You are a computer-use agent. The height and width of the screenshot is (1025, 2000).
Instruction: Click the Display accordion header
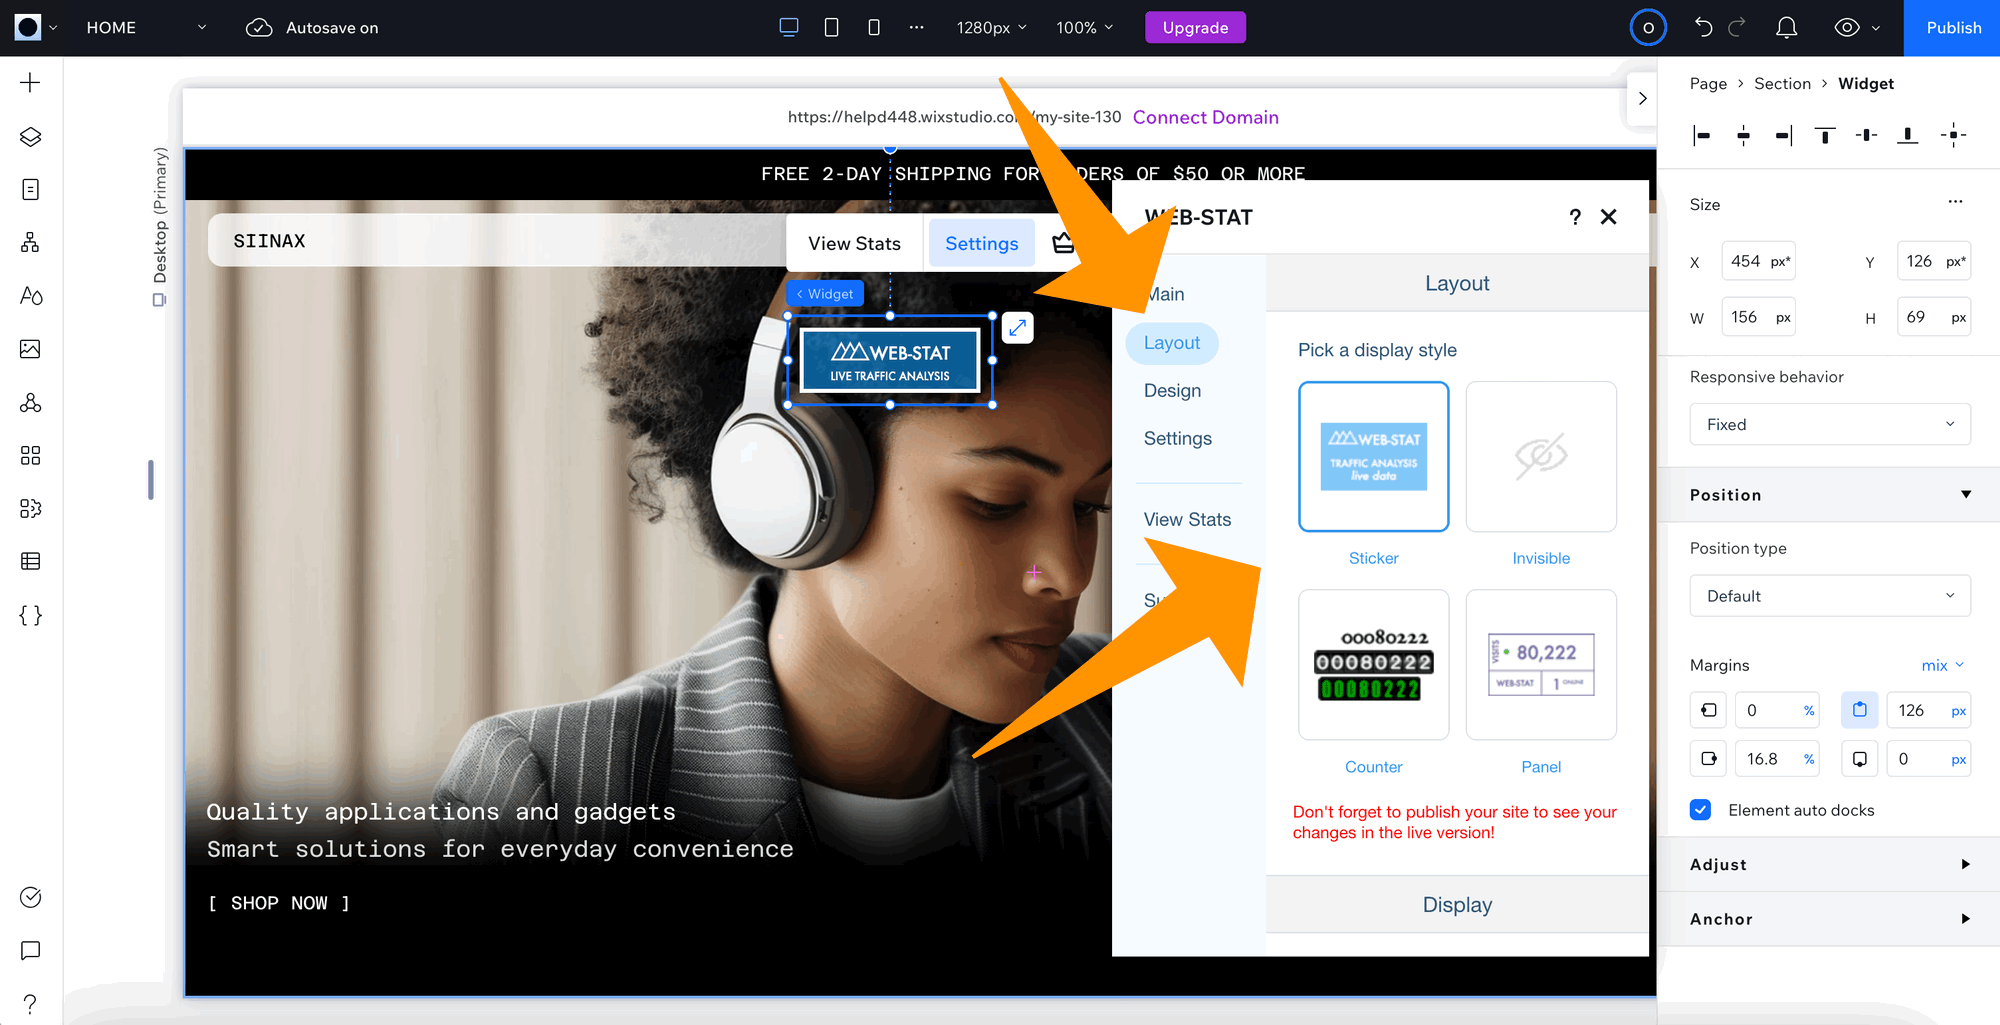click(1457, 905)
